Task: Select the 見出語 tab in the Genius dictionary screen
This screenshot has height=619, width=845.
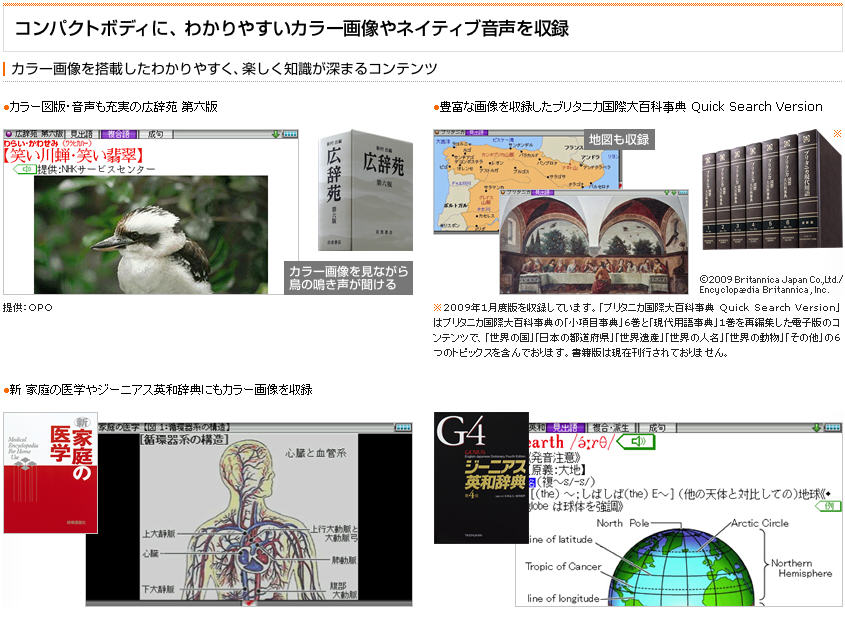Action: point(565,428)
